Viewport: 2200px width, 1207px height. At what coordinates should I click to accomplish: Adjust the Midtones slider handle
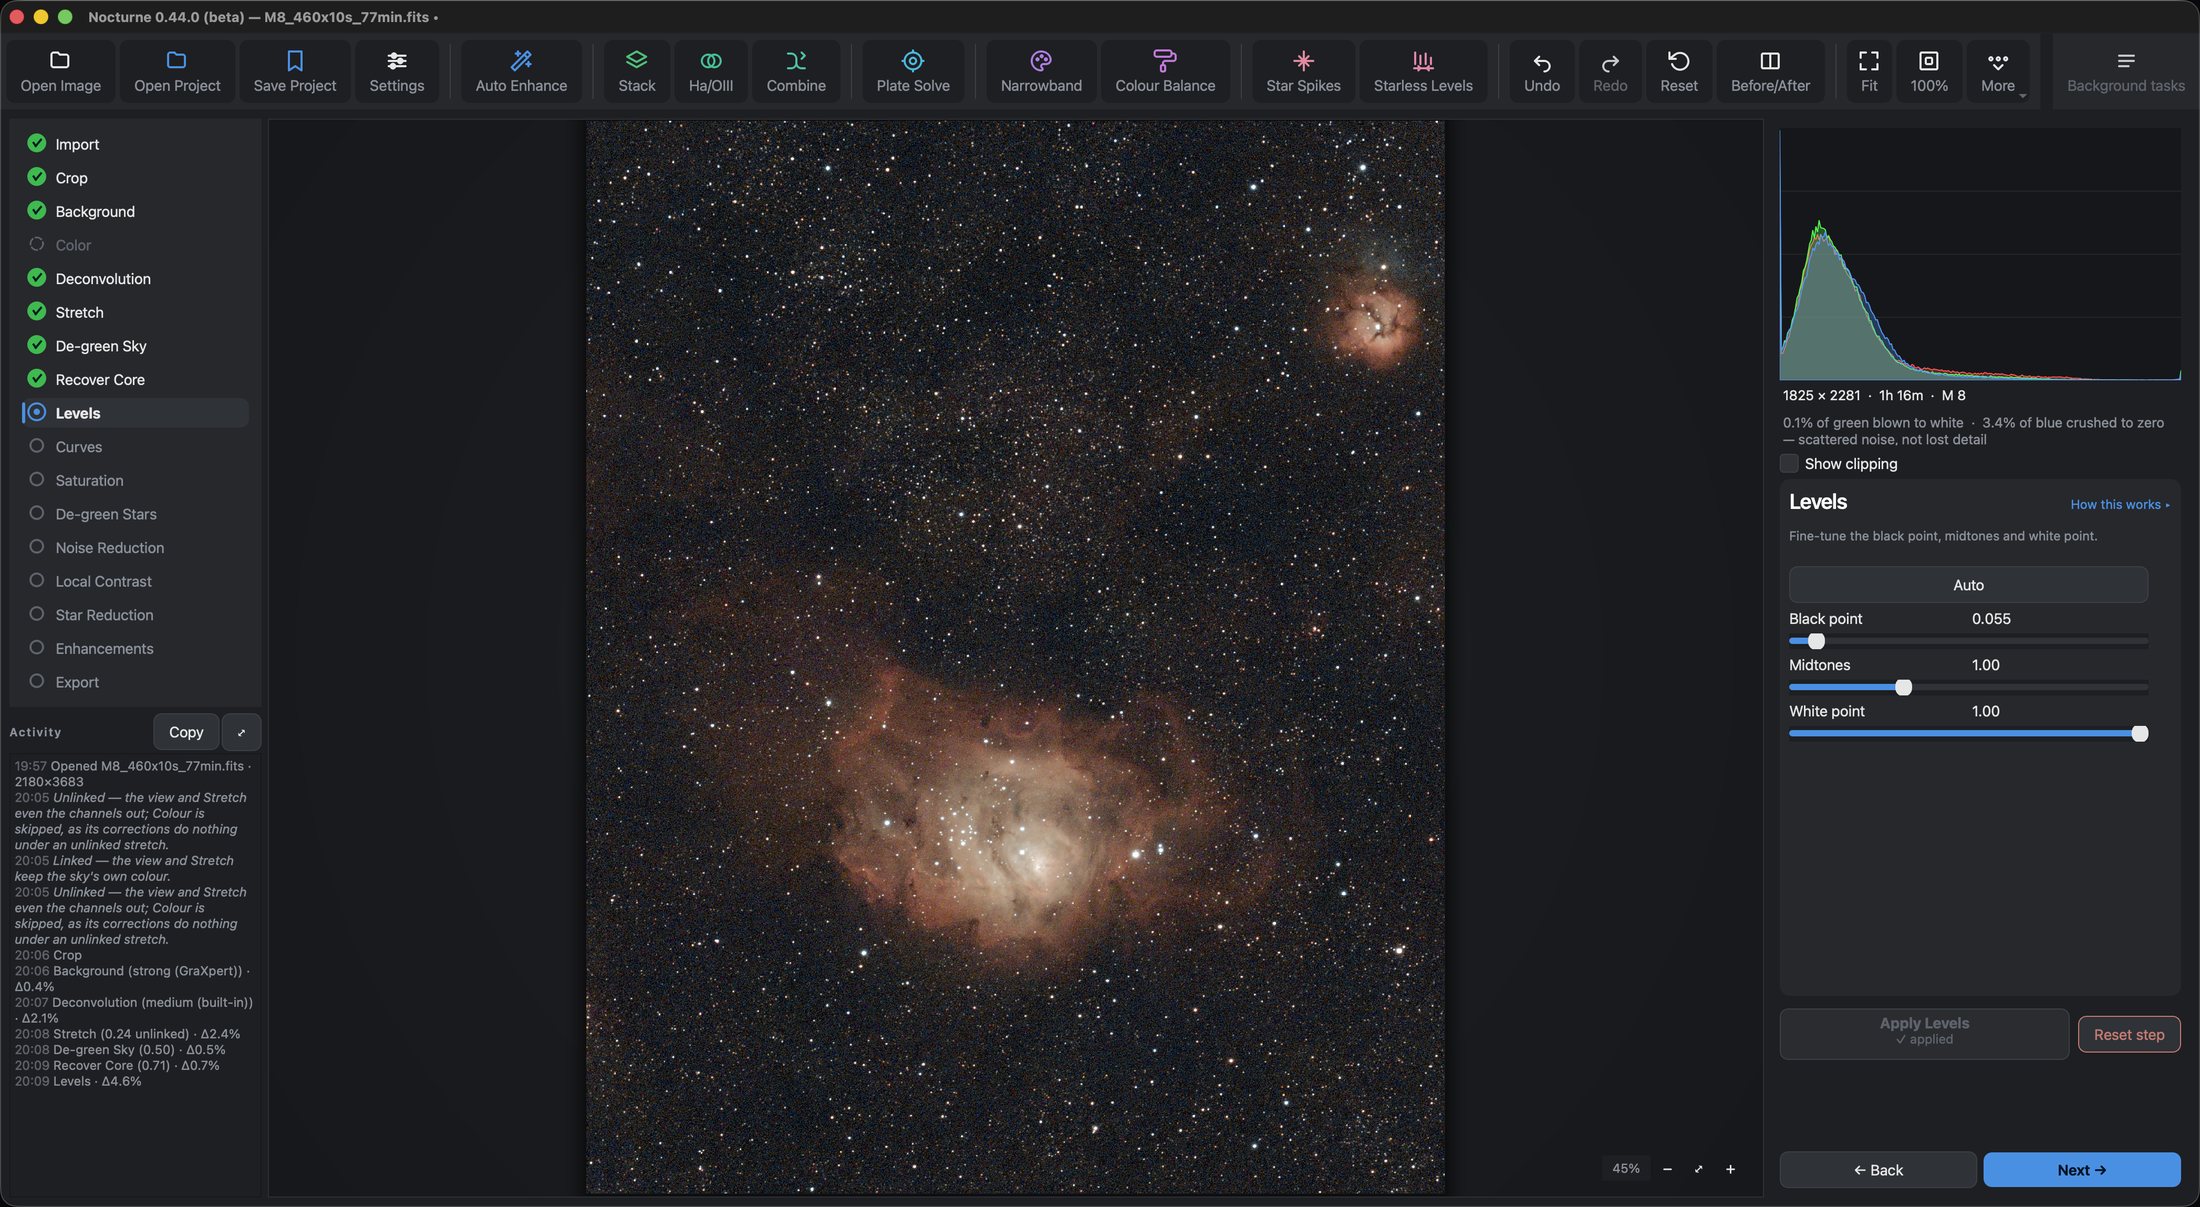(x=1903, y=687)
